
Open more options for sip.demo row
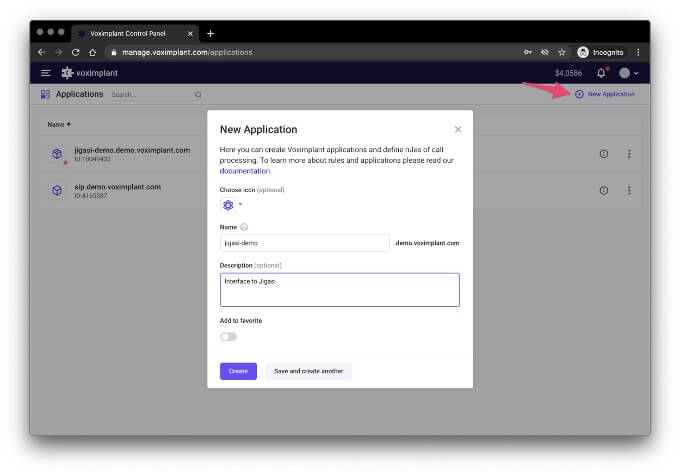point(629,190)
